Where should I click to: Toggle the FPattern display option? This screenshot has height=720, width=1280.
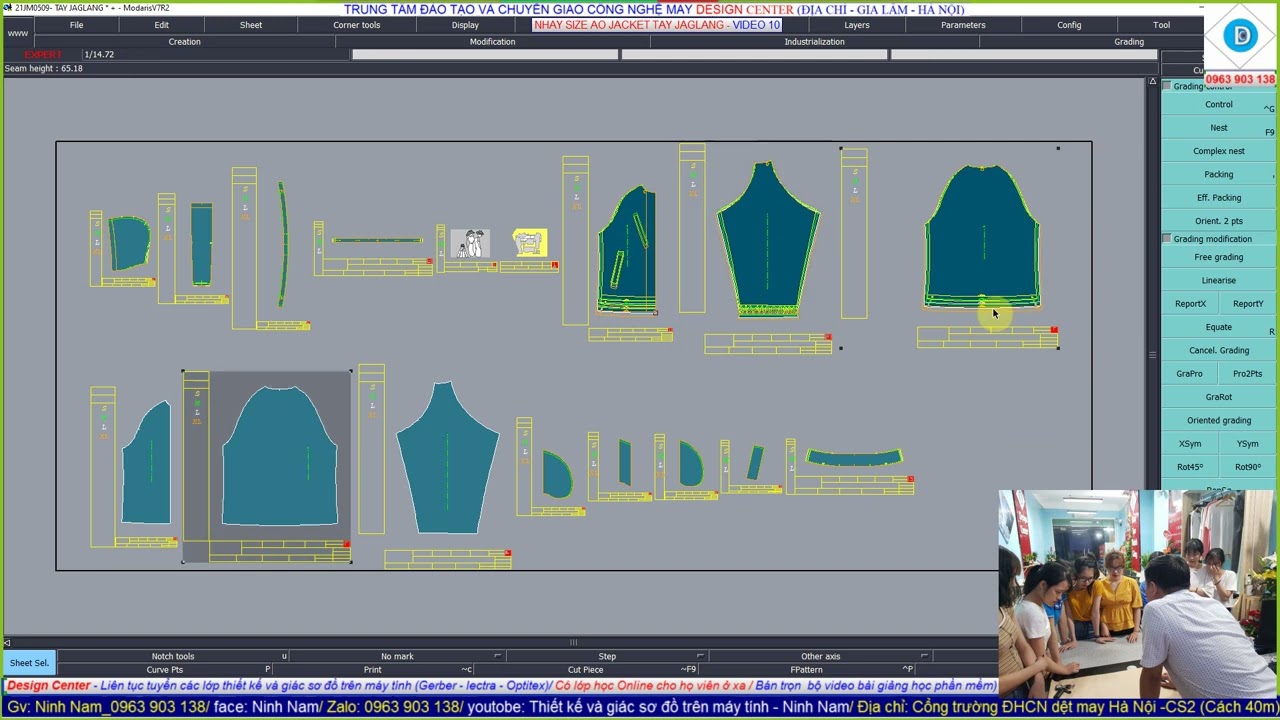(x=806, y=669)
